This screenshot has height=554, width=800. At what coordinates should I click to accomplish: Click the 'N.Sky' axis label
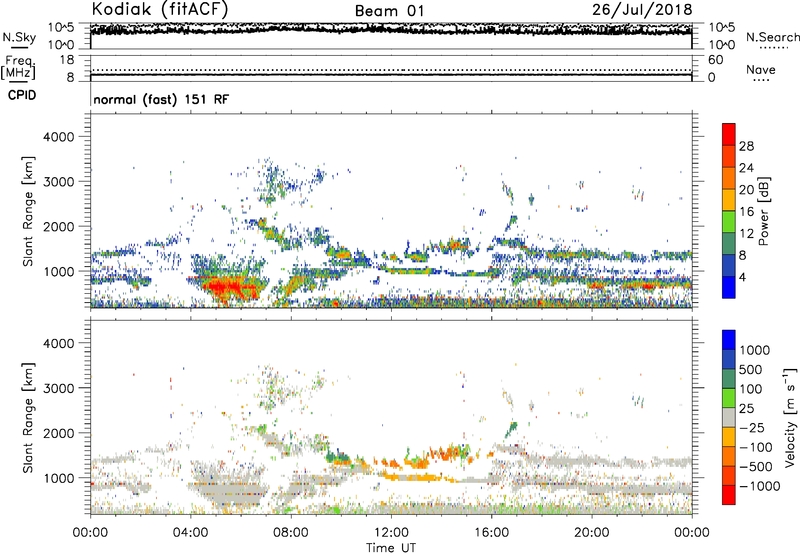click(x=19, y=37)
